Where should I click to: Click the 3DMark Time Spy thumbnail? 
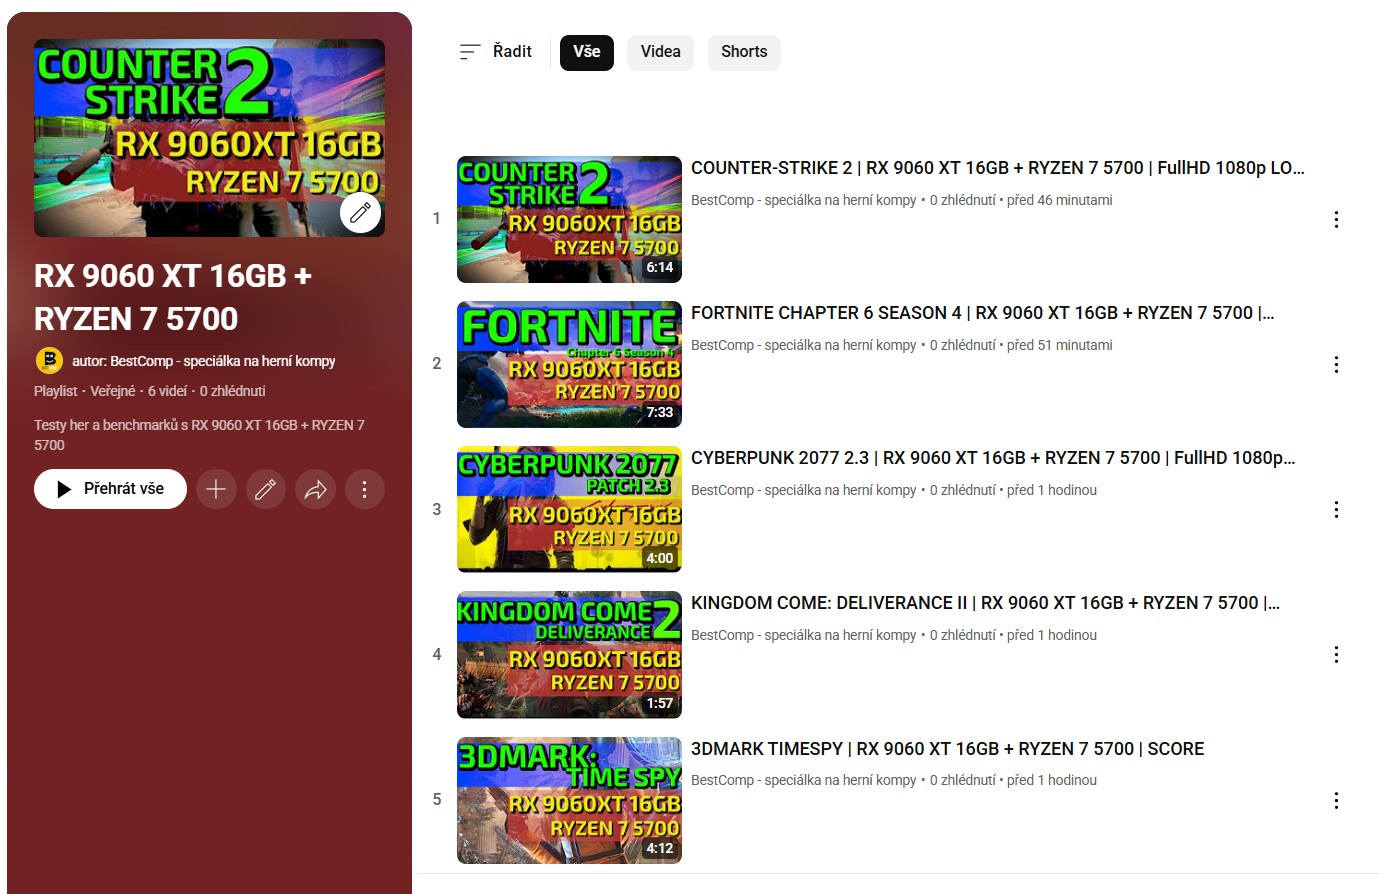click(569, 800)
